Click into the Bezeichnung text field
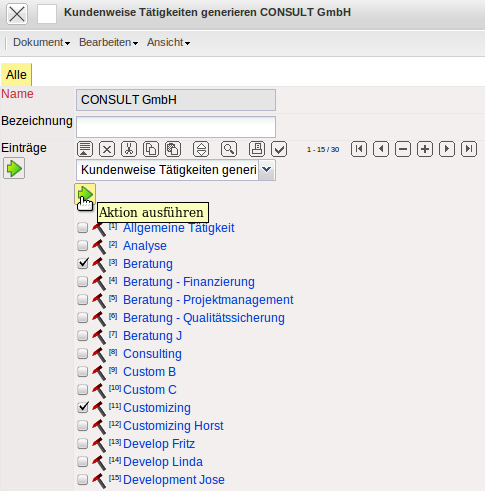The image size is (485, 491). 176,127
